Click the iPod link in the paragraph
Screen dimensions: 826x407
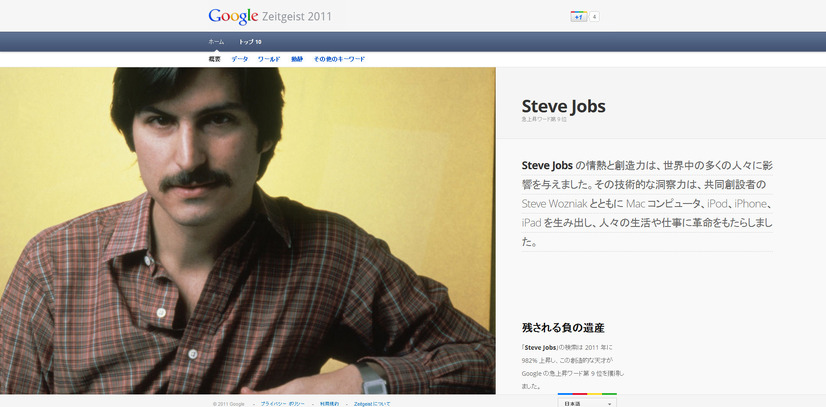point(716,204)
